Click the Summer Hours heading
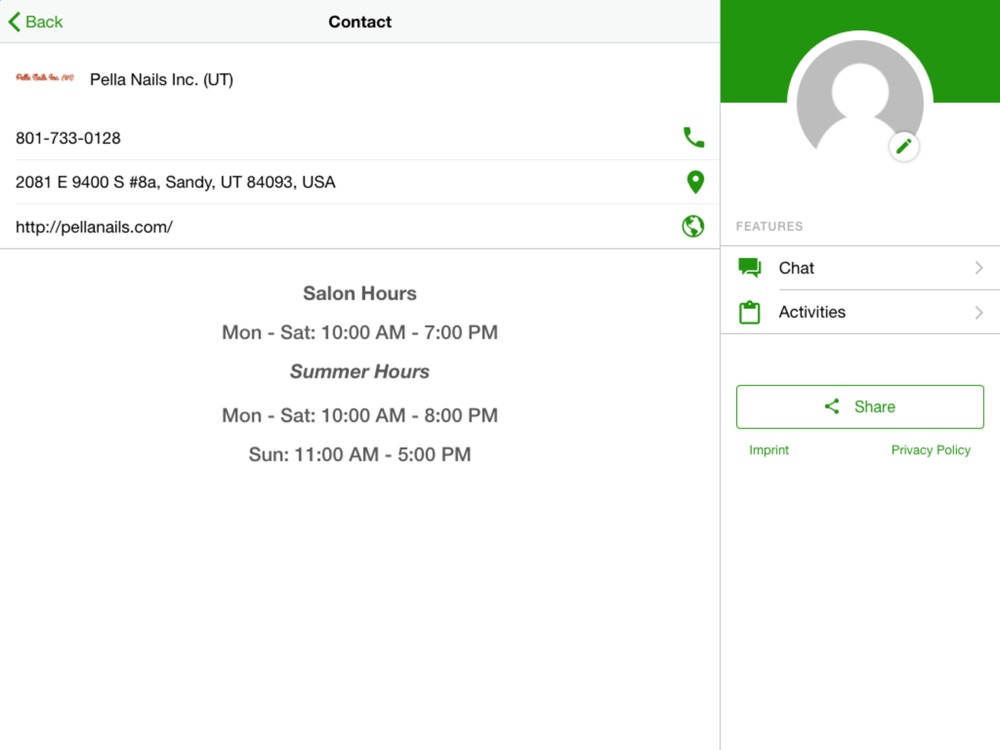This screenshot has width=1000, height=750. (x=360, y=371)
